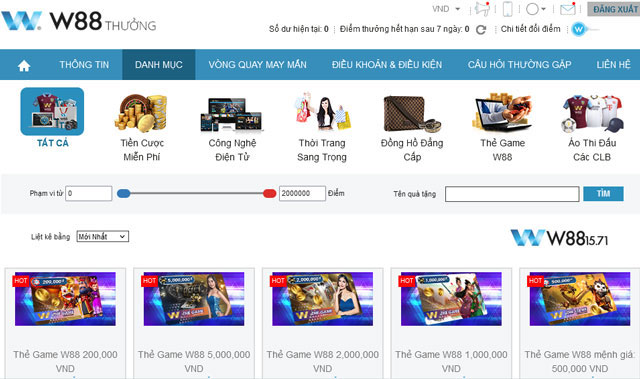
Task: Click the Đăng Xuất logout button
Action: (614, 9)
